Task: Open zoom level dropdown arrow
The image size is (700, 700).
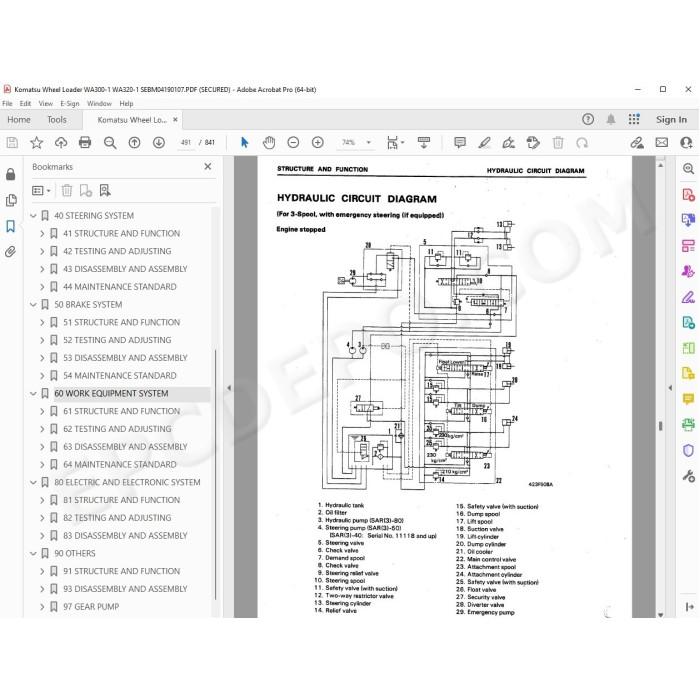Action: pos(369,143)
